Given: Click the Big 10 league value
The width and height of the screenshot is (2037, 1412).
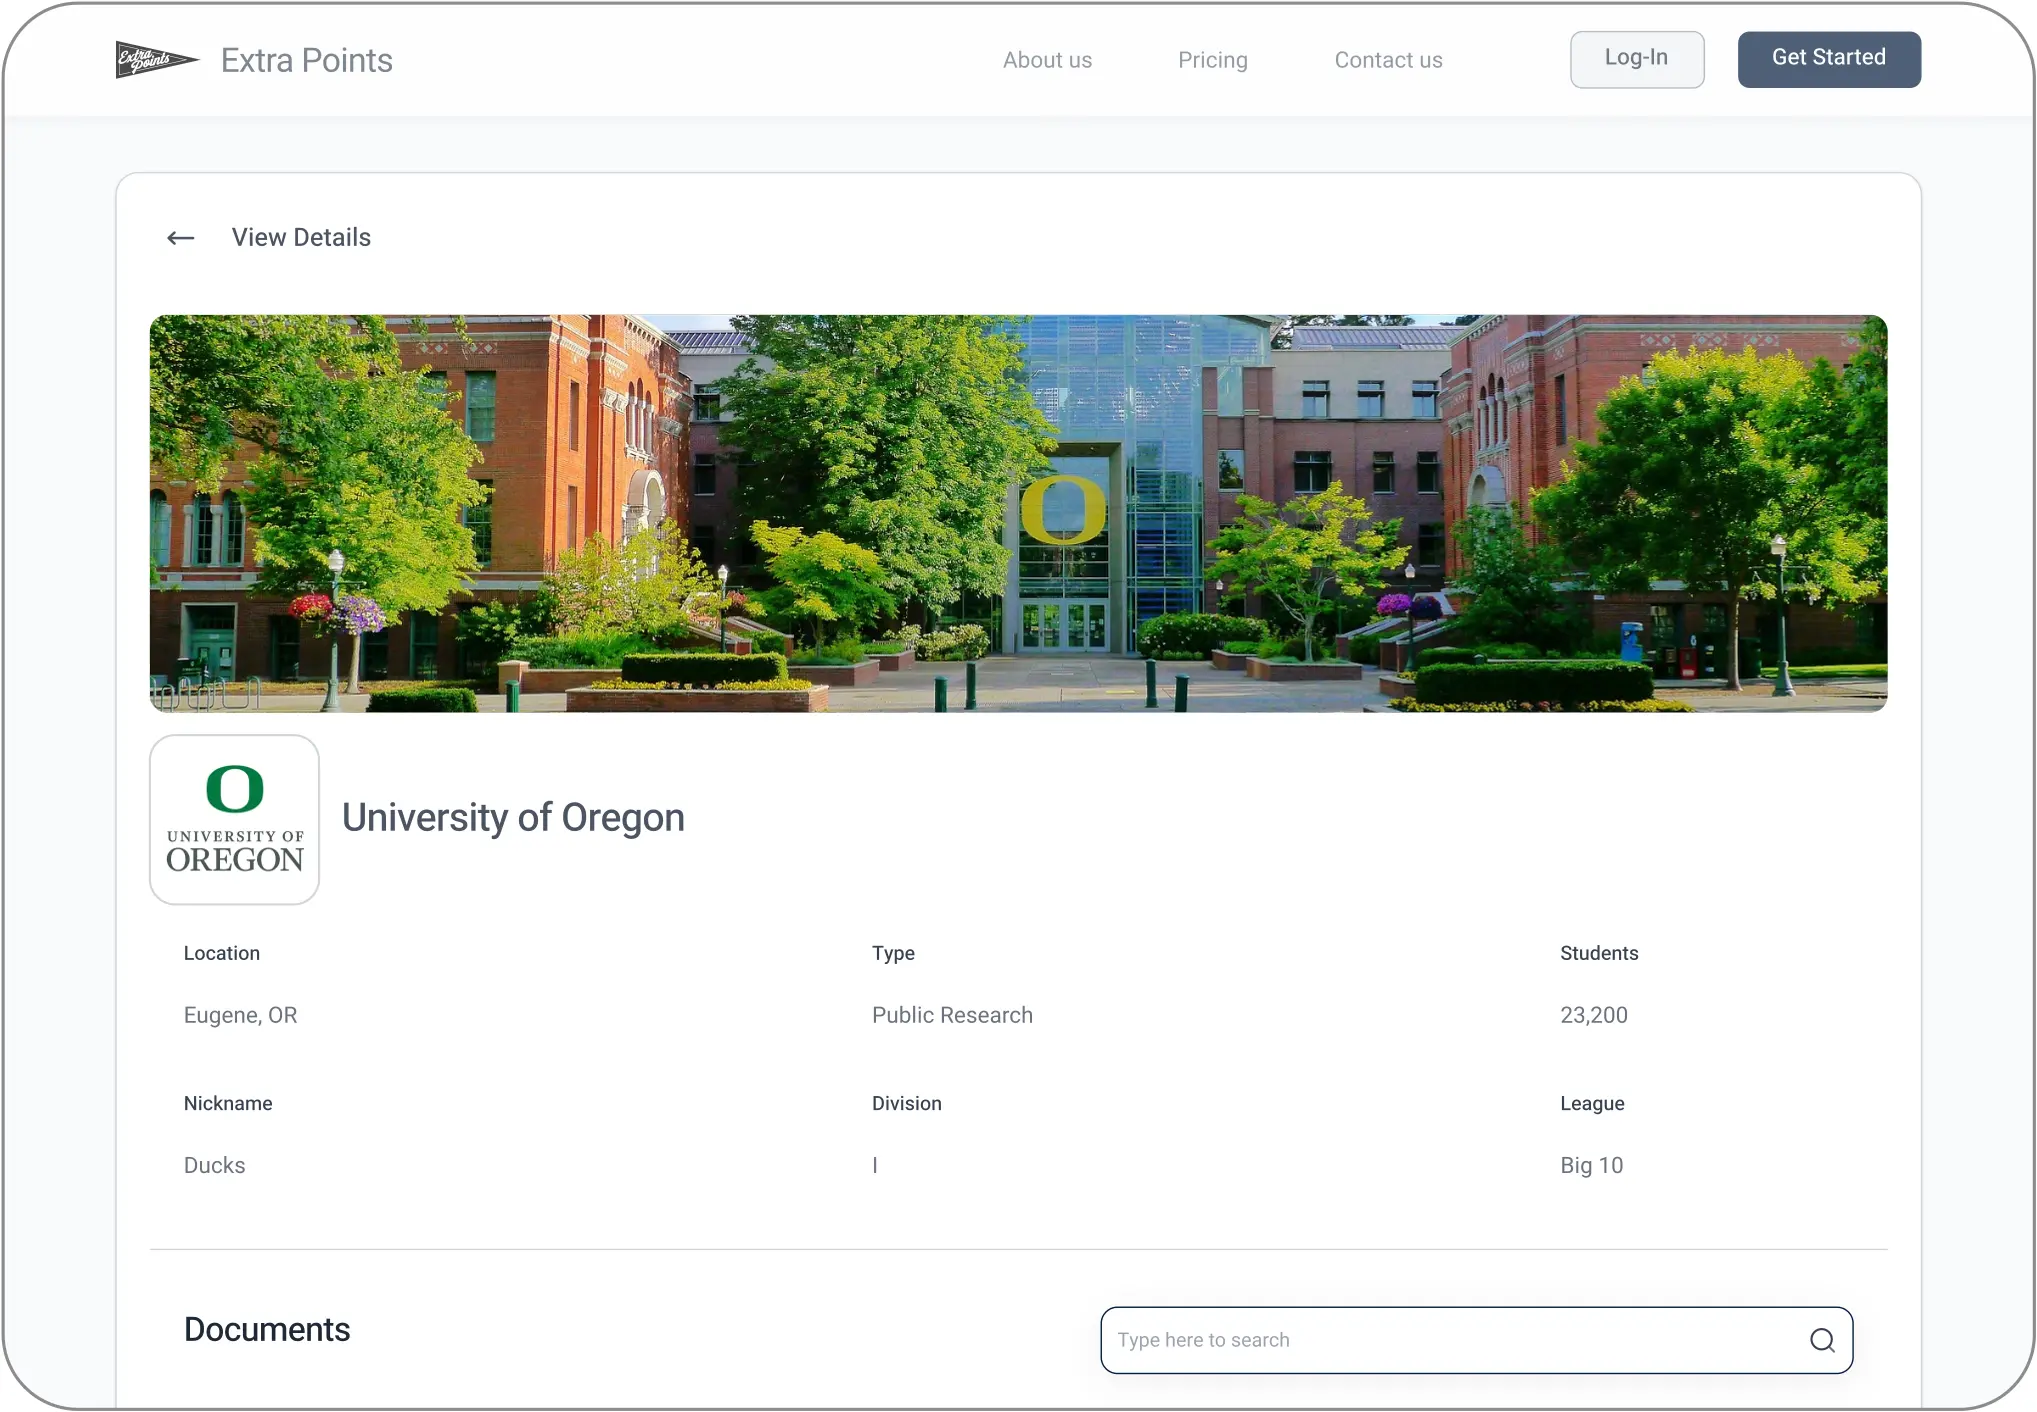Looking at the screenshot, I should 1591,1165.
